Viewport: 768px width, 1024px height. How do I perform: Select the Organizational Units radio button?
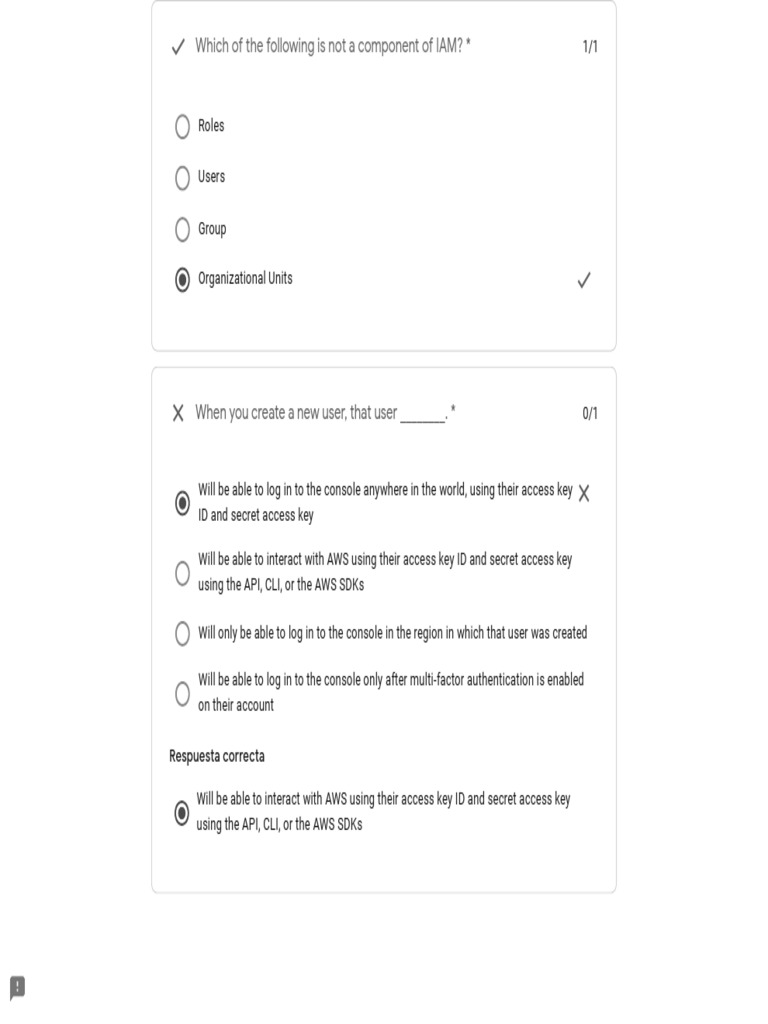[x=182, y=281]
